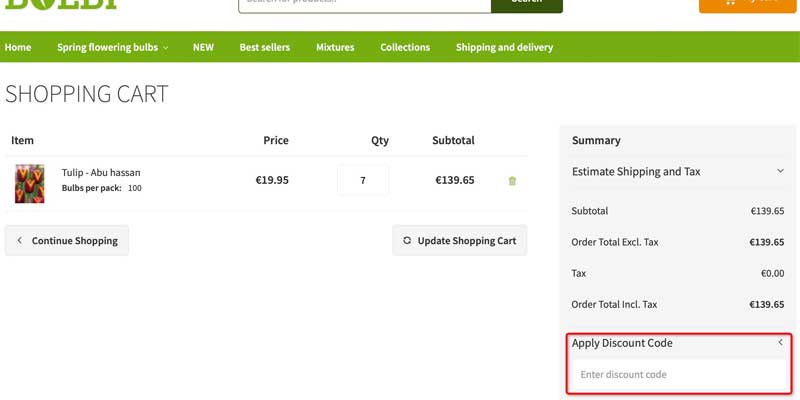Focus the quantity field showing 7
800x400 pixels.
(x=363, y=181)
